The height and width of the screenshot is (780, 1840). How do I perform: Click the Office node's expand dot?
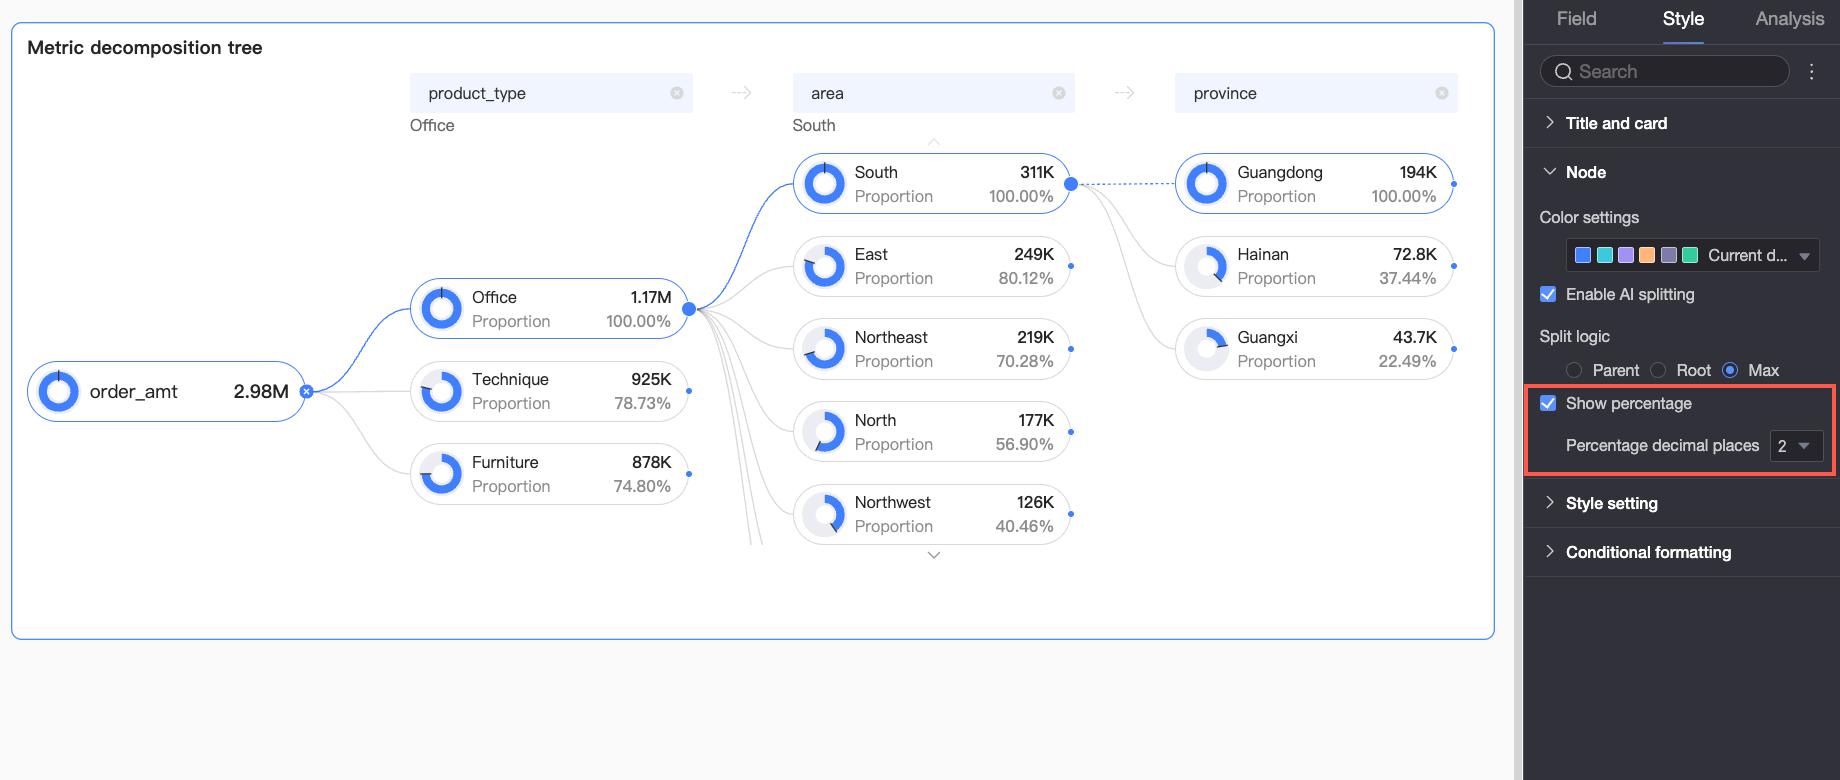(689, 309)
